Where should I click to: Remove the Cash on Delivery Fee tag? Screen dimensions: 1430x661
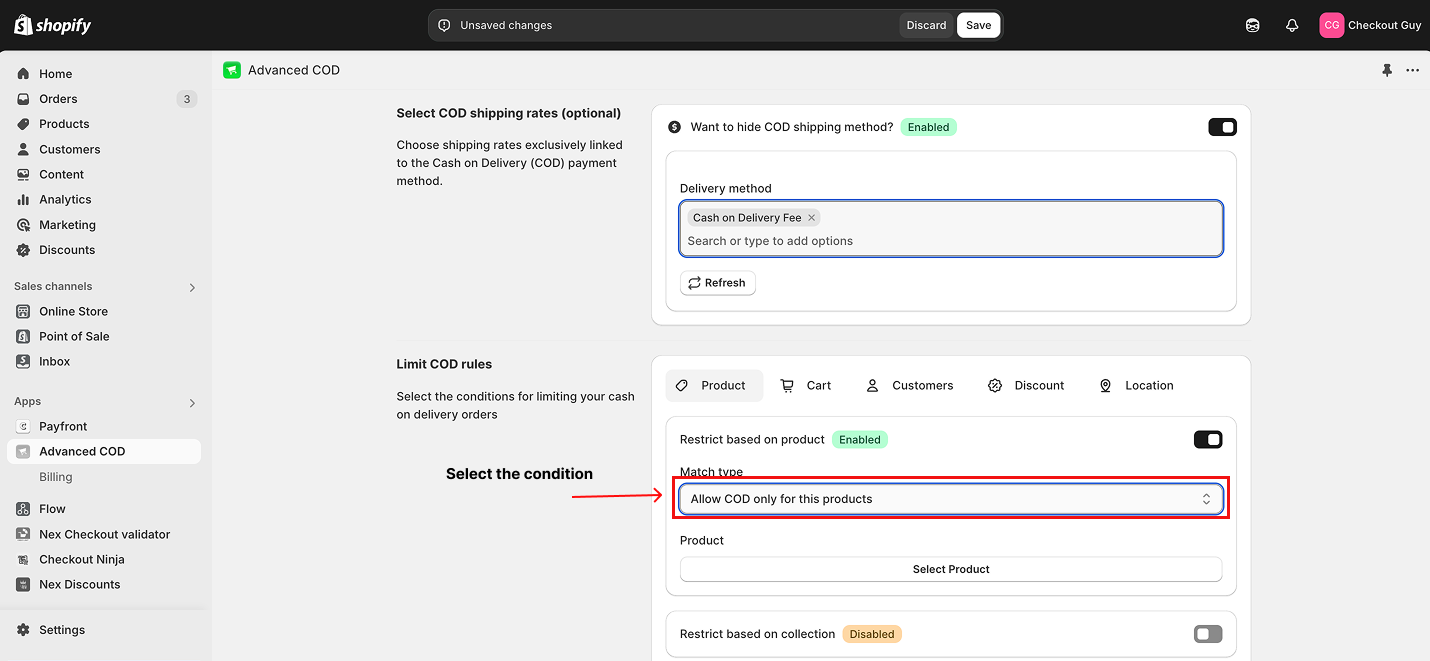[x=811, y=218]
